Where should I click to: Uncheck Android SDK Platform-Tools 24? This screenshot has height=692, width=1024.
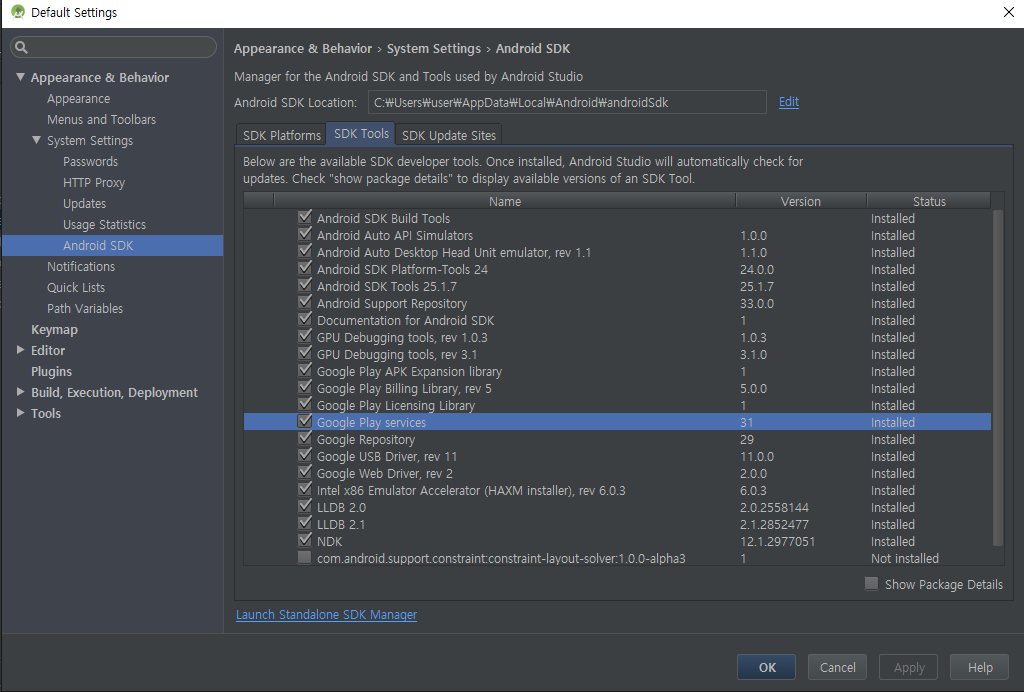tap(304, 268)
